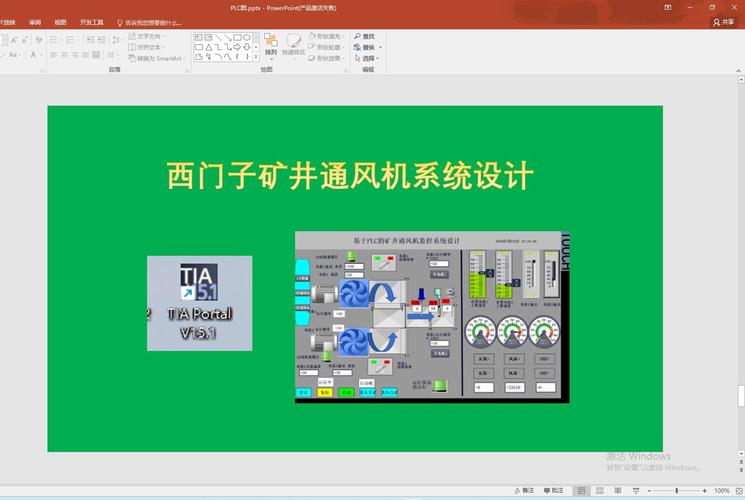Open Convert to SmartArt dropdown
Screen dimensions: 745x500
tap(157, 58)
